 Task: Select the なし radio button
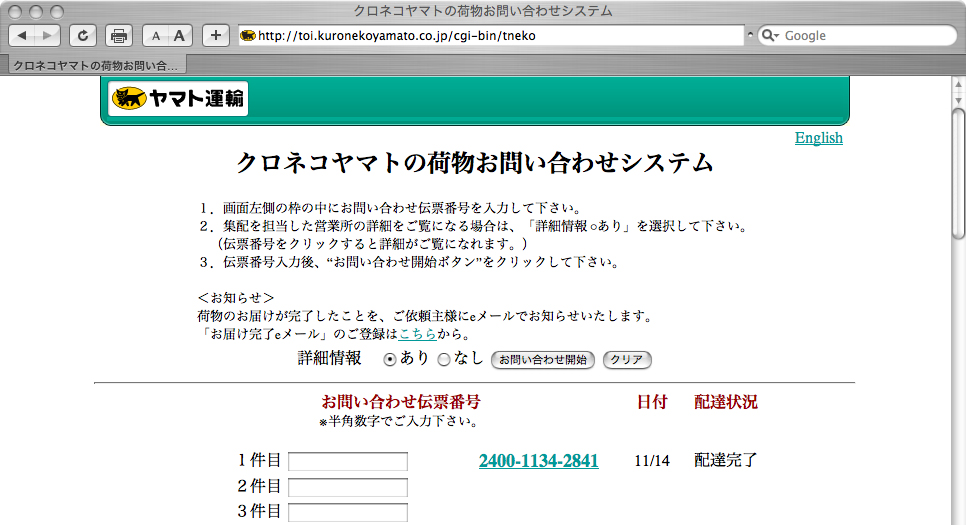coord(444,360)
